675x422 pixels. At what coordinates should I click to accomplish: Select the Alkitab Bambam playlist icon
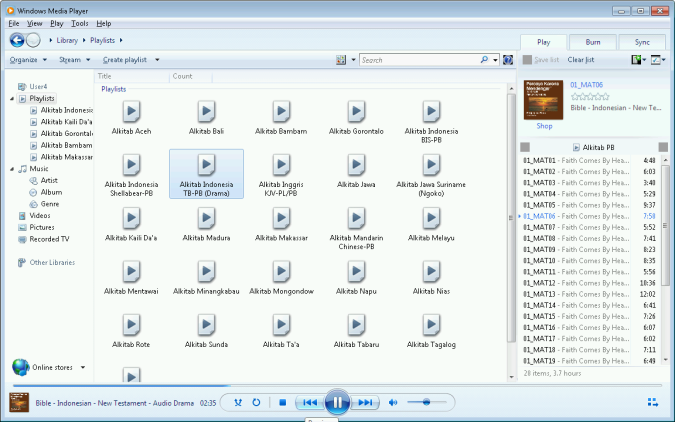[x=281, y=112]
